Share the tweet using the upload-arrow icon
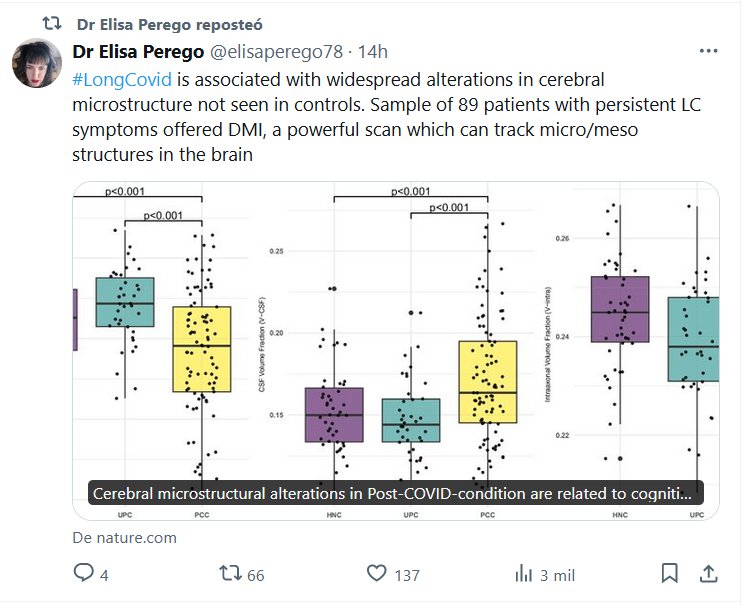Image resolution: width=744 pixels, height=606 pixels. click(x=707, y=573)
